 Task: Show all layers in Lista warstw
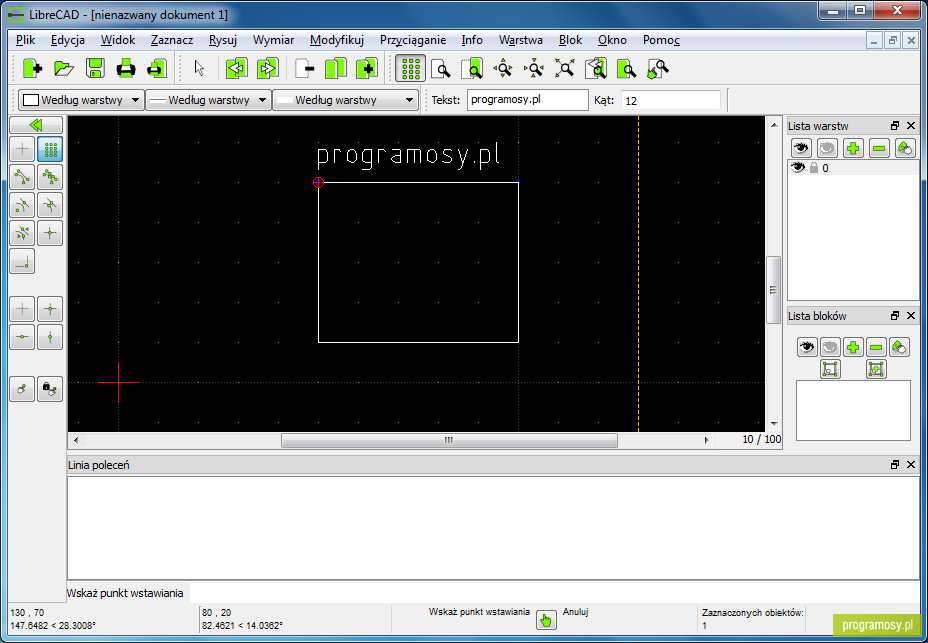coord(801,147)
